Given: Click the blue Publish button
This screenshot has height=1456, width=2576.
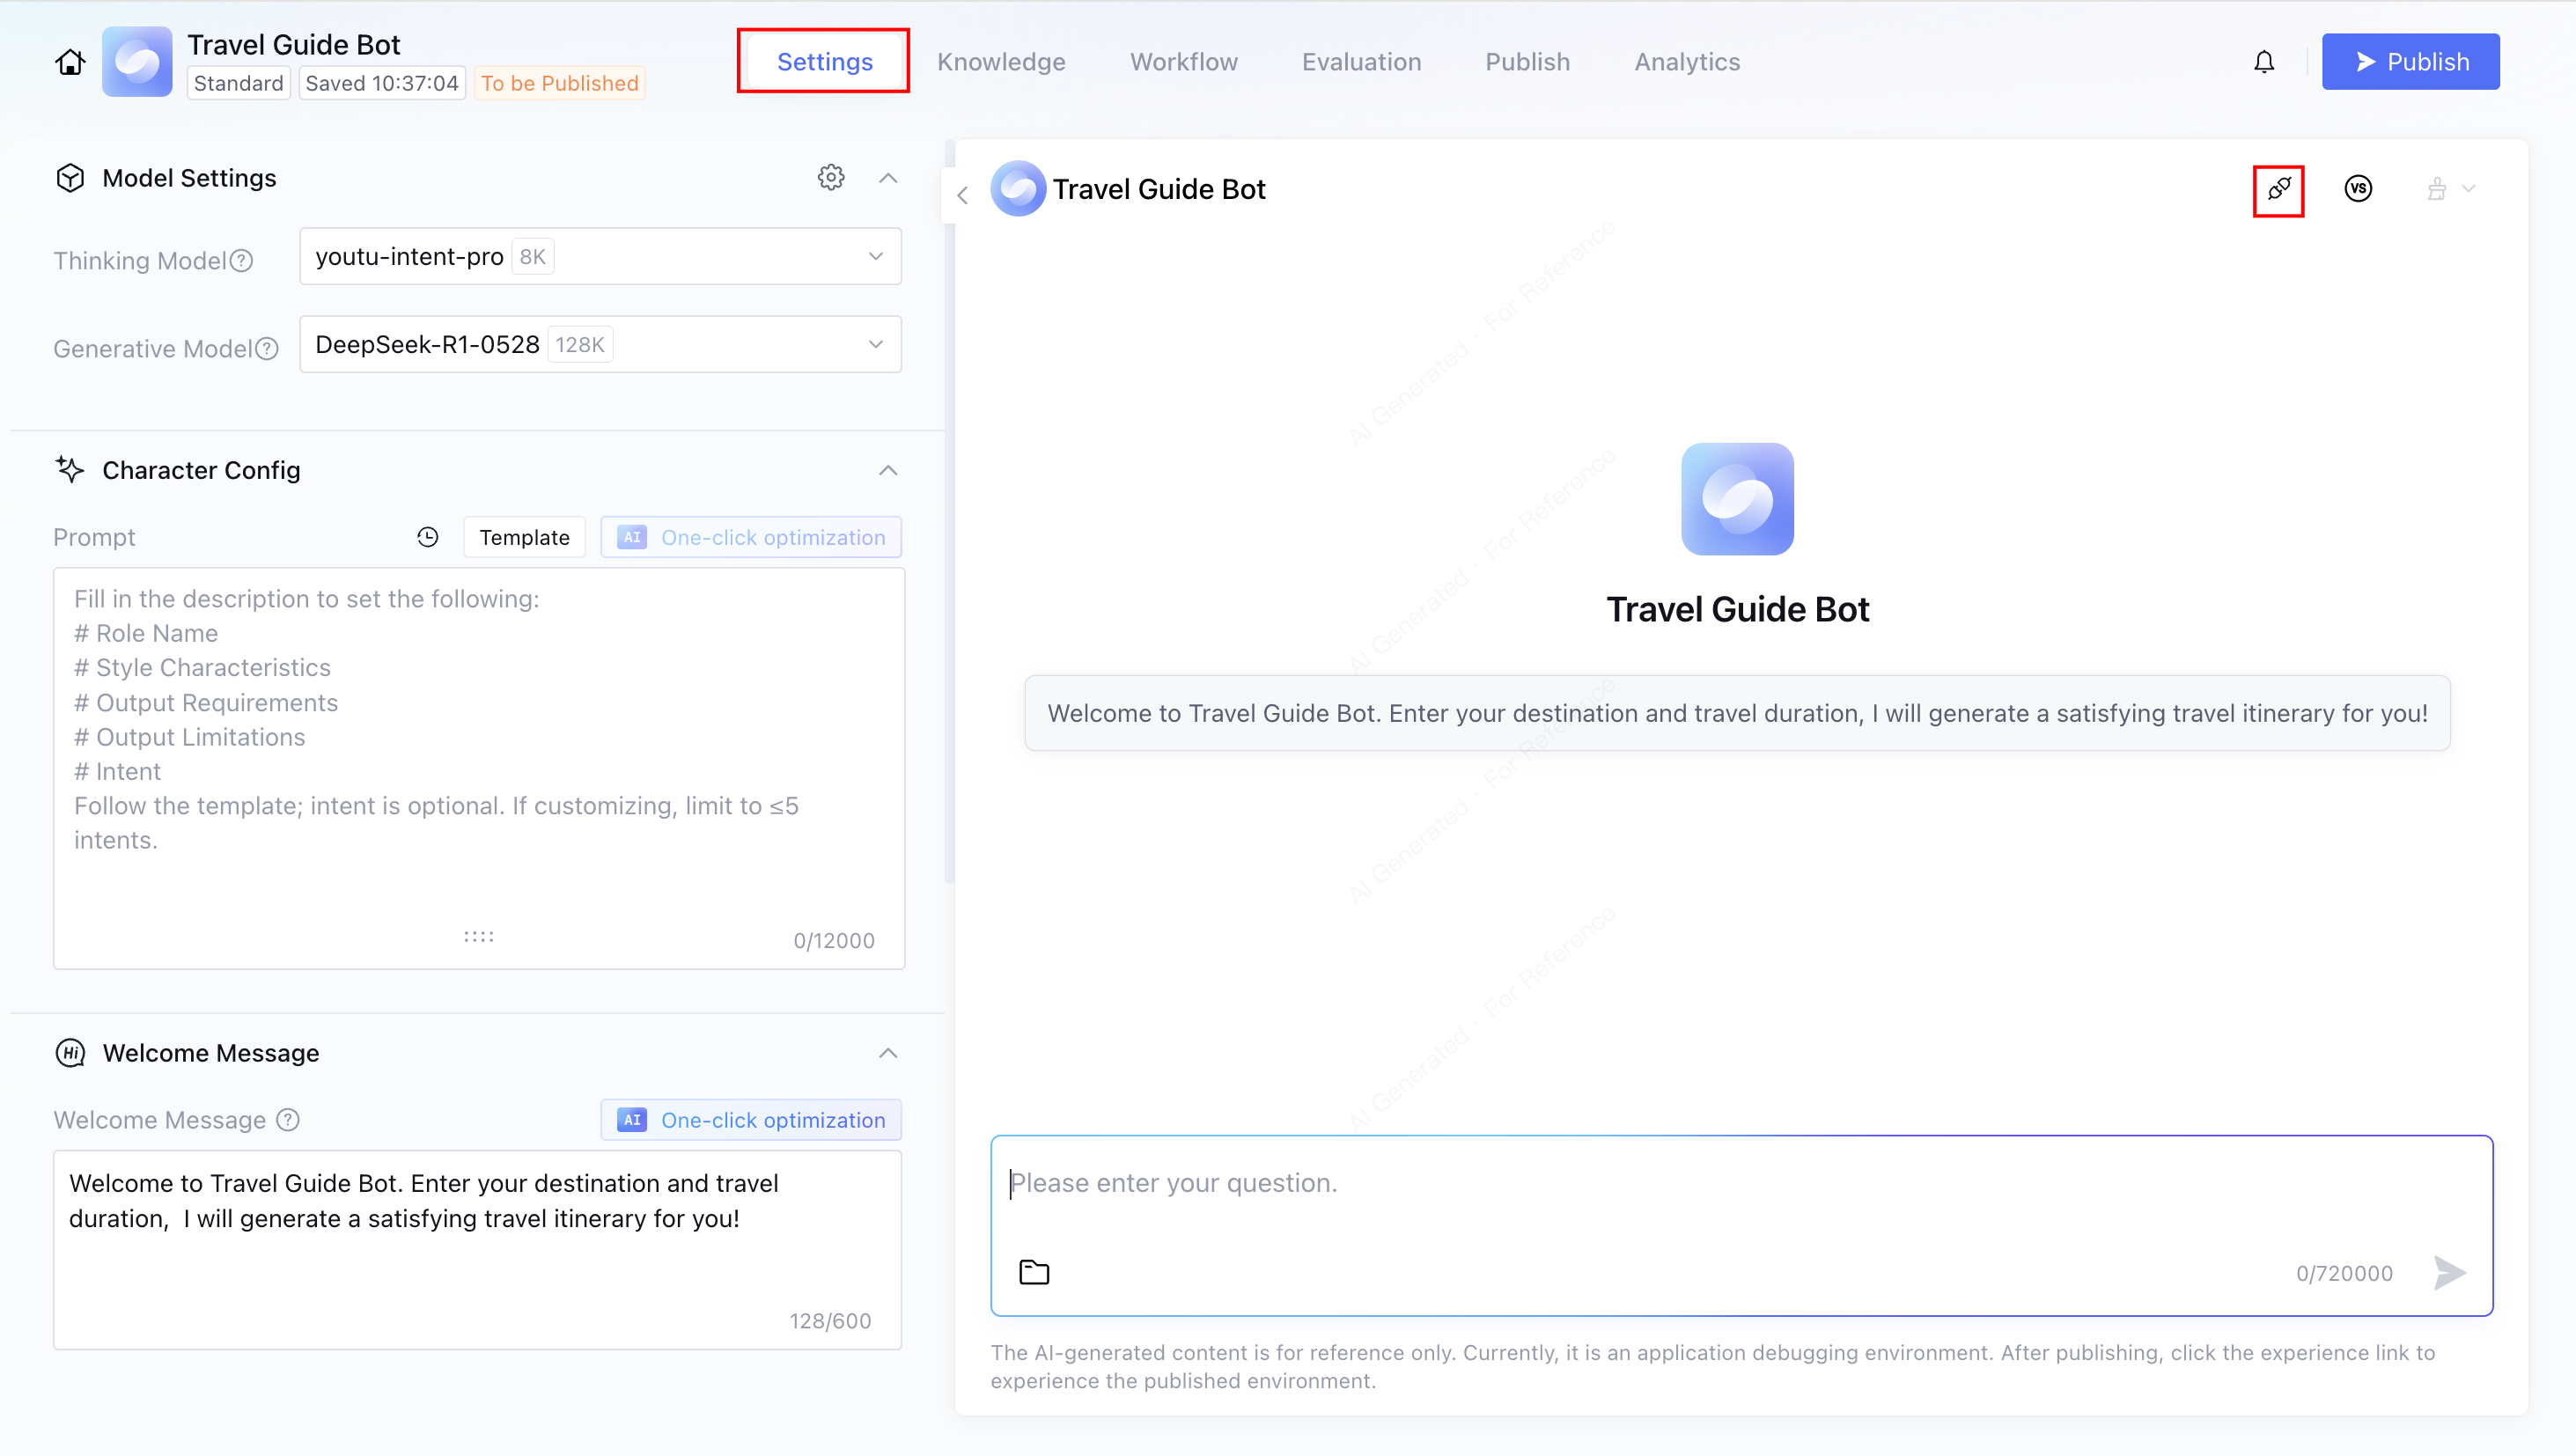Looking at the screenshot, I should (2410, 62).
